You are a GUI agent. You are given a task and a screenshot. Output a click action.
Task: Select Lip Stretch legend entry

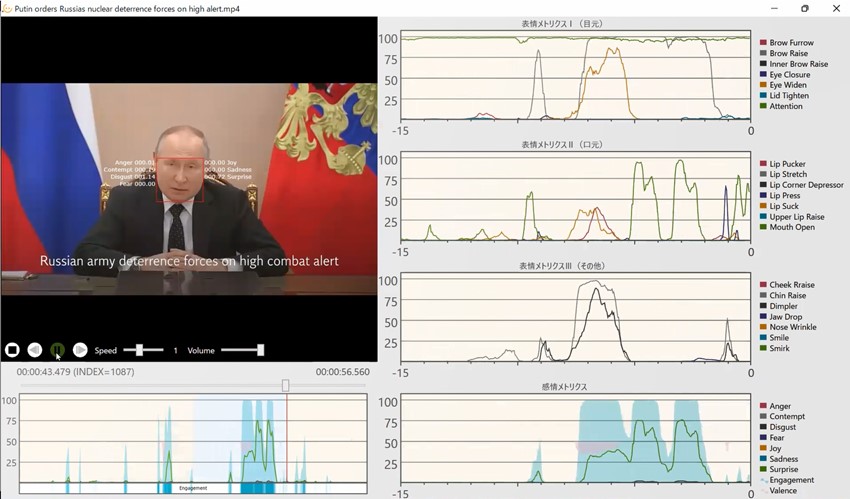[783, 174]
